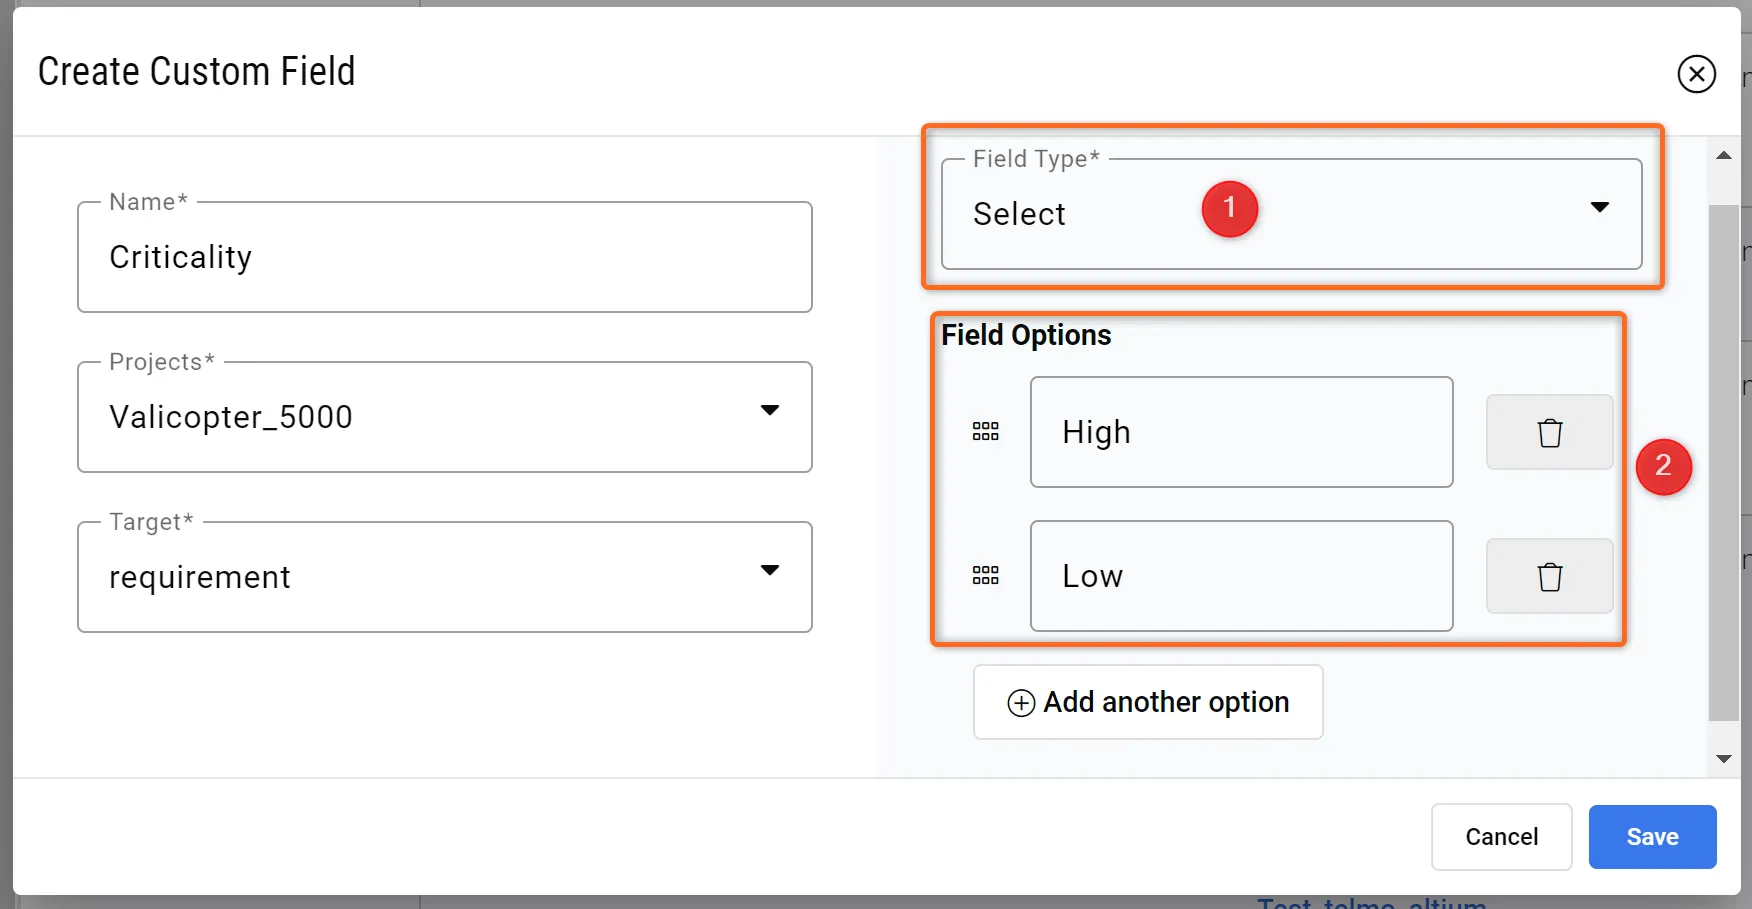Open the Target dropdown arrow
The width and height of the screenshot is (1752, 909).
pyautogui.click(x=769, y=571)
